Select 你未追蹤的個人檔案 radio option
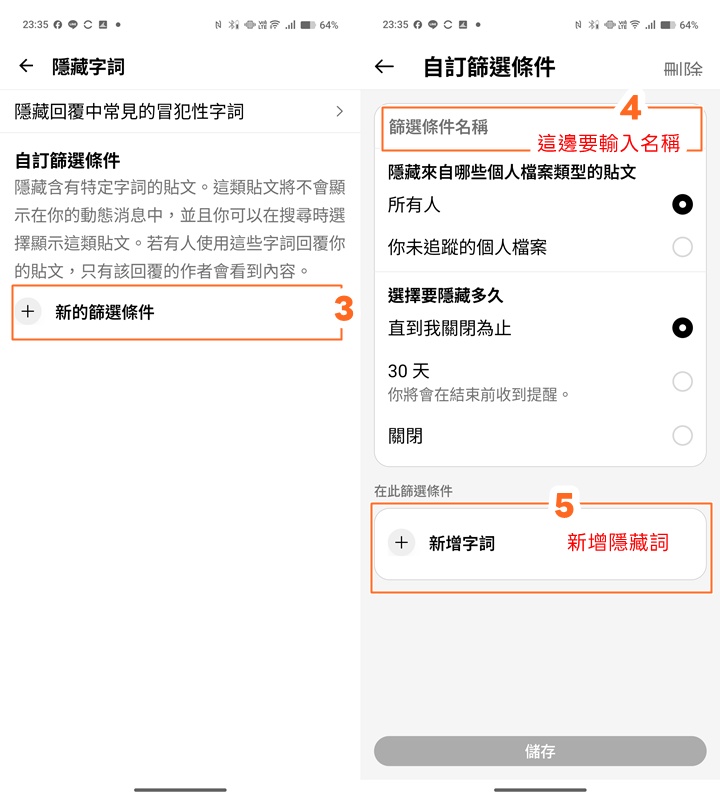720x800 pixels. pos(682,247)
